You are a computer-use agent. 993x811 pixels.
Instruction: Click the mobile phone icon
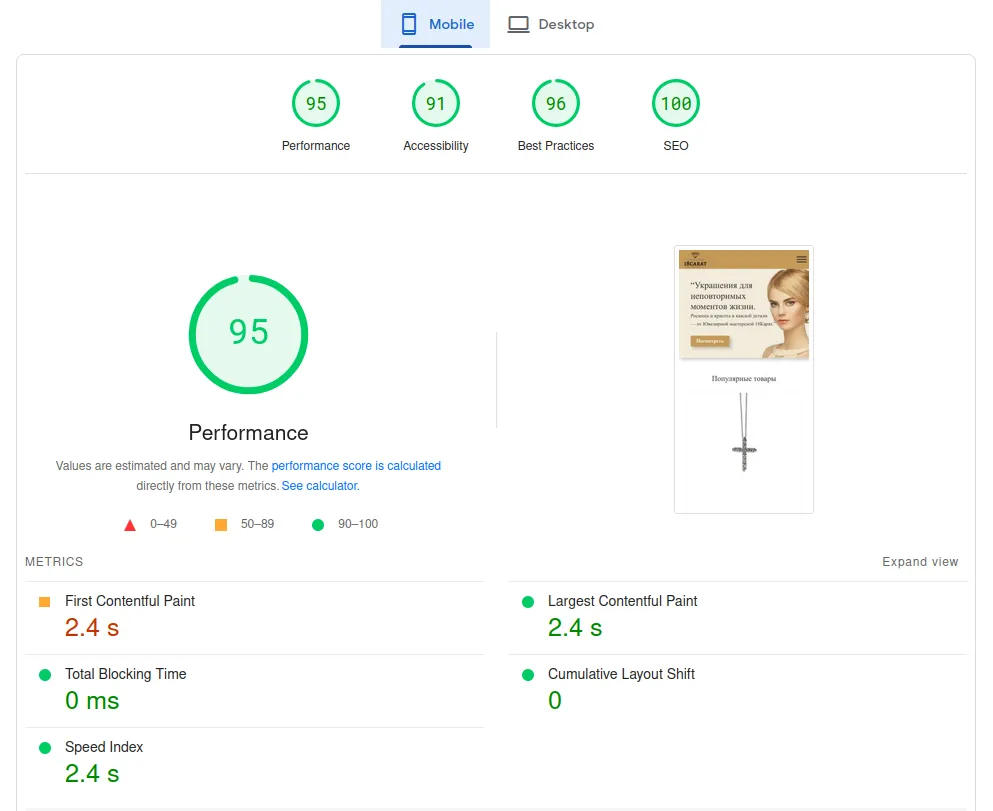[409, 24]
